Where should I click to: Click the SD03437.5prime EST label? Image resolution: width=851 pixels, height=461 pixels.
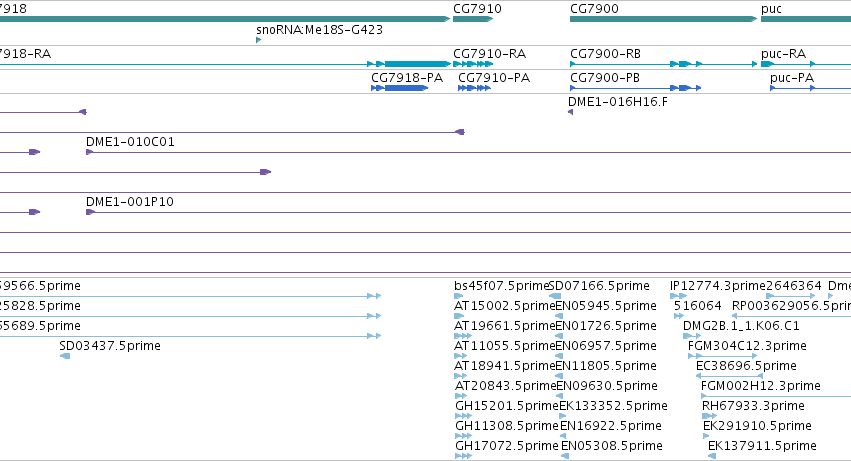click(x=110, y=345)
